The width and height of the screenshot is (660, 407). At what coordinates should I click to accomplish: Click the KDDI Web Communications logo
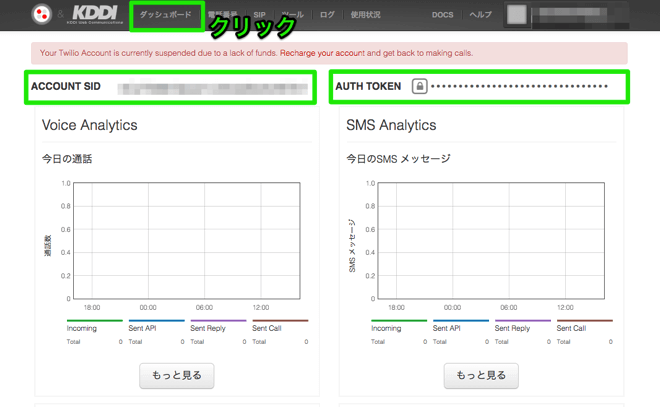click(x=95, y=14)
